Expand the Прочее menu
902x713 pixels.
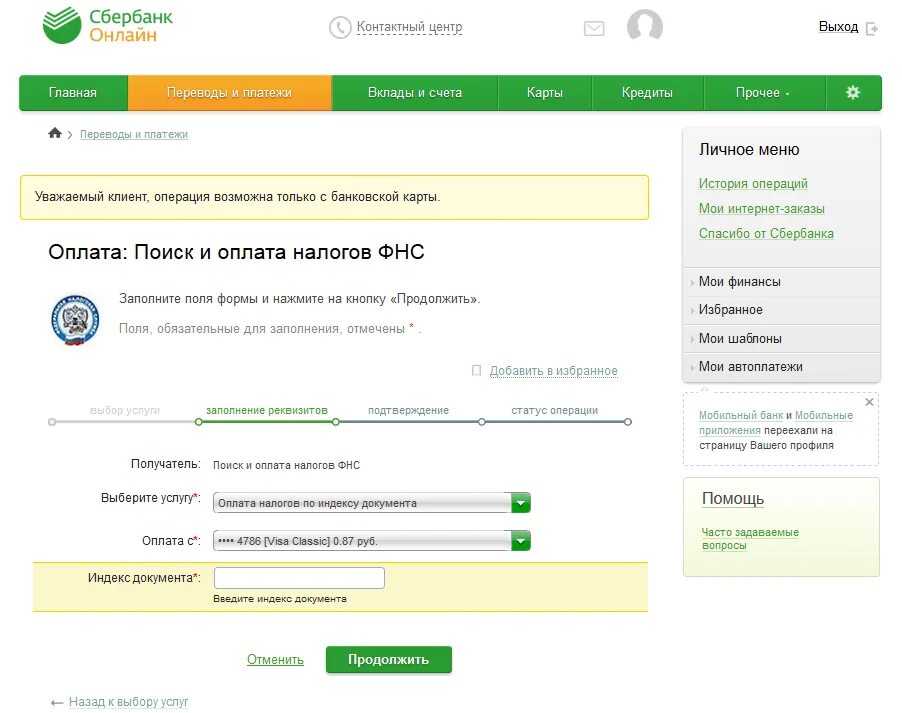point(764,93)
